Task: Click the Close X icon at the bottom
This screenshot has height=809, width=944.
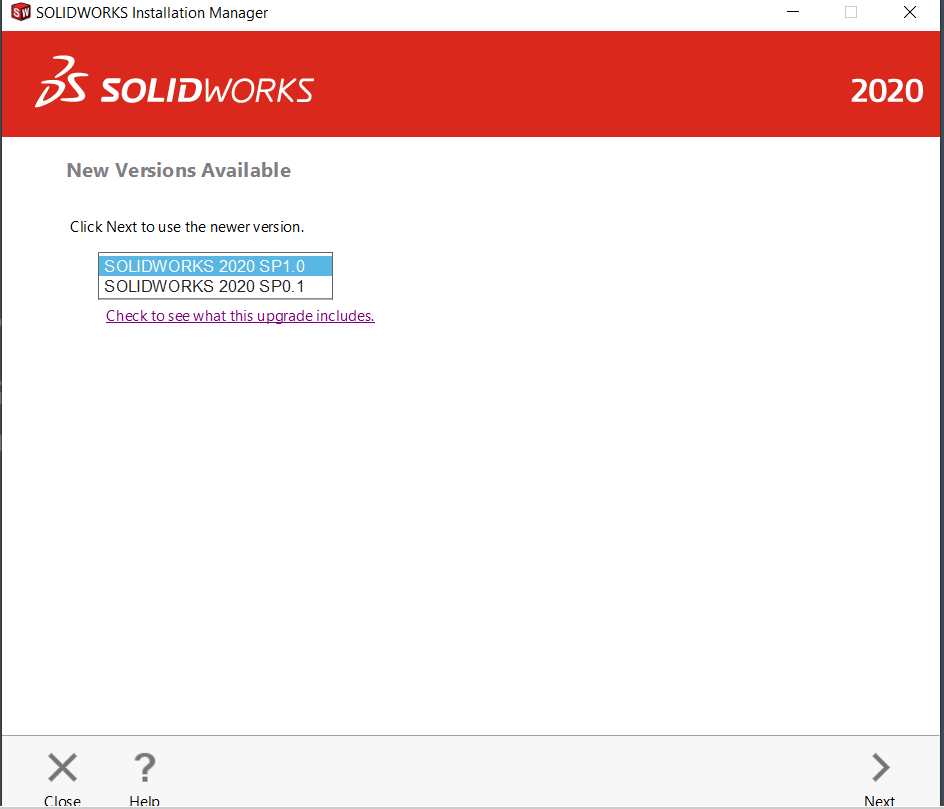Action: pos(63,767)
